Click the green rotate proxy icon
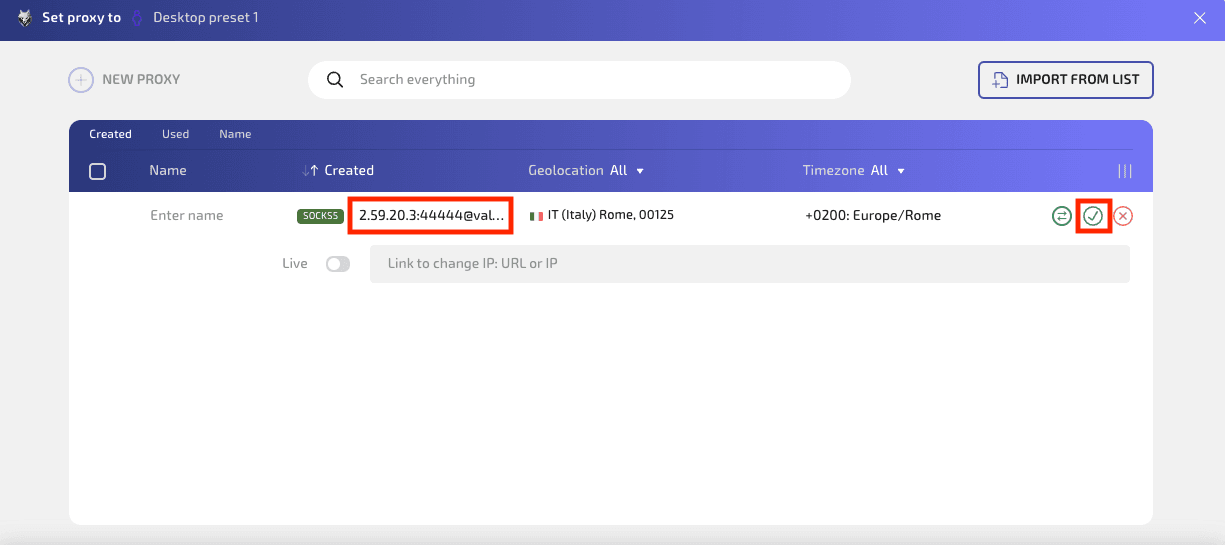Image resolution: width=1225 pixels, height=545 pixels. (1062, 216)
